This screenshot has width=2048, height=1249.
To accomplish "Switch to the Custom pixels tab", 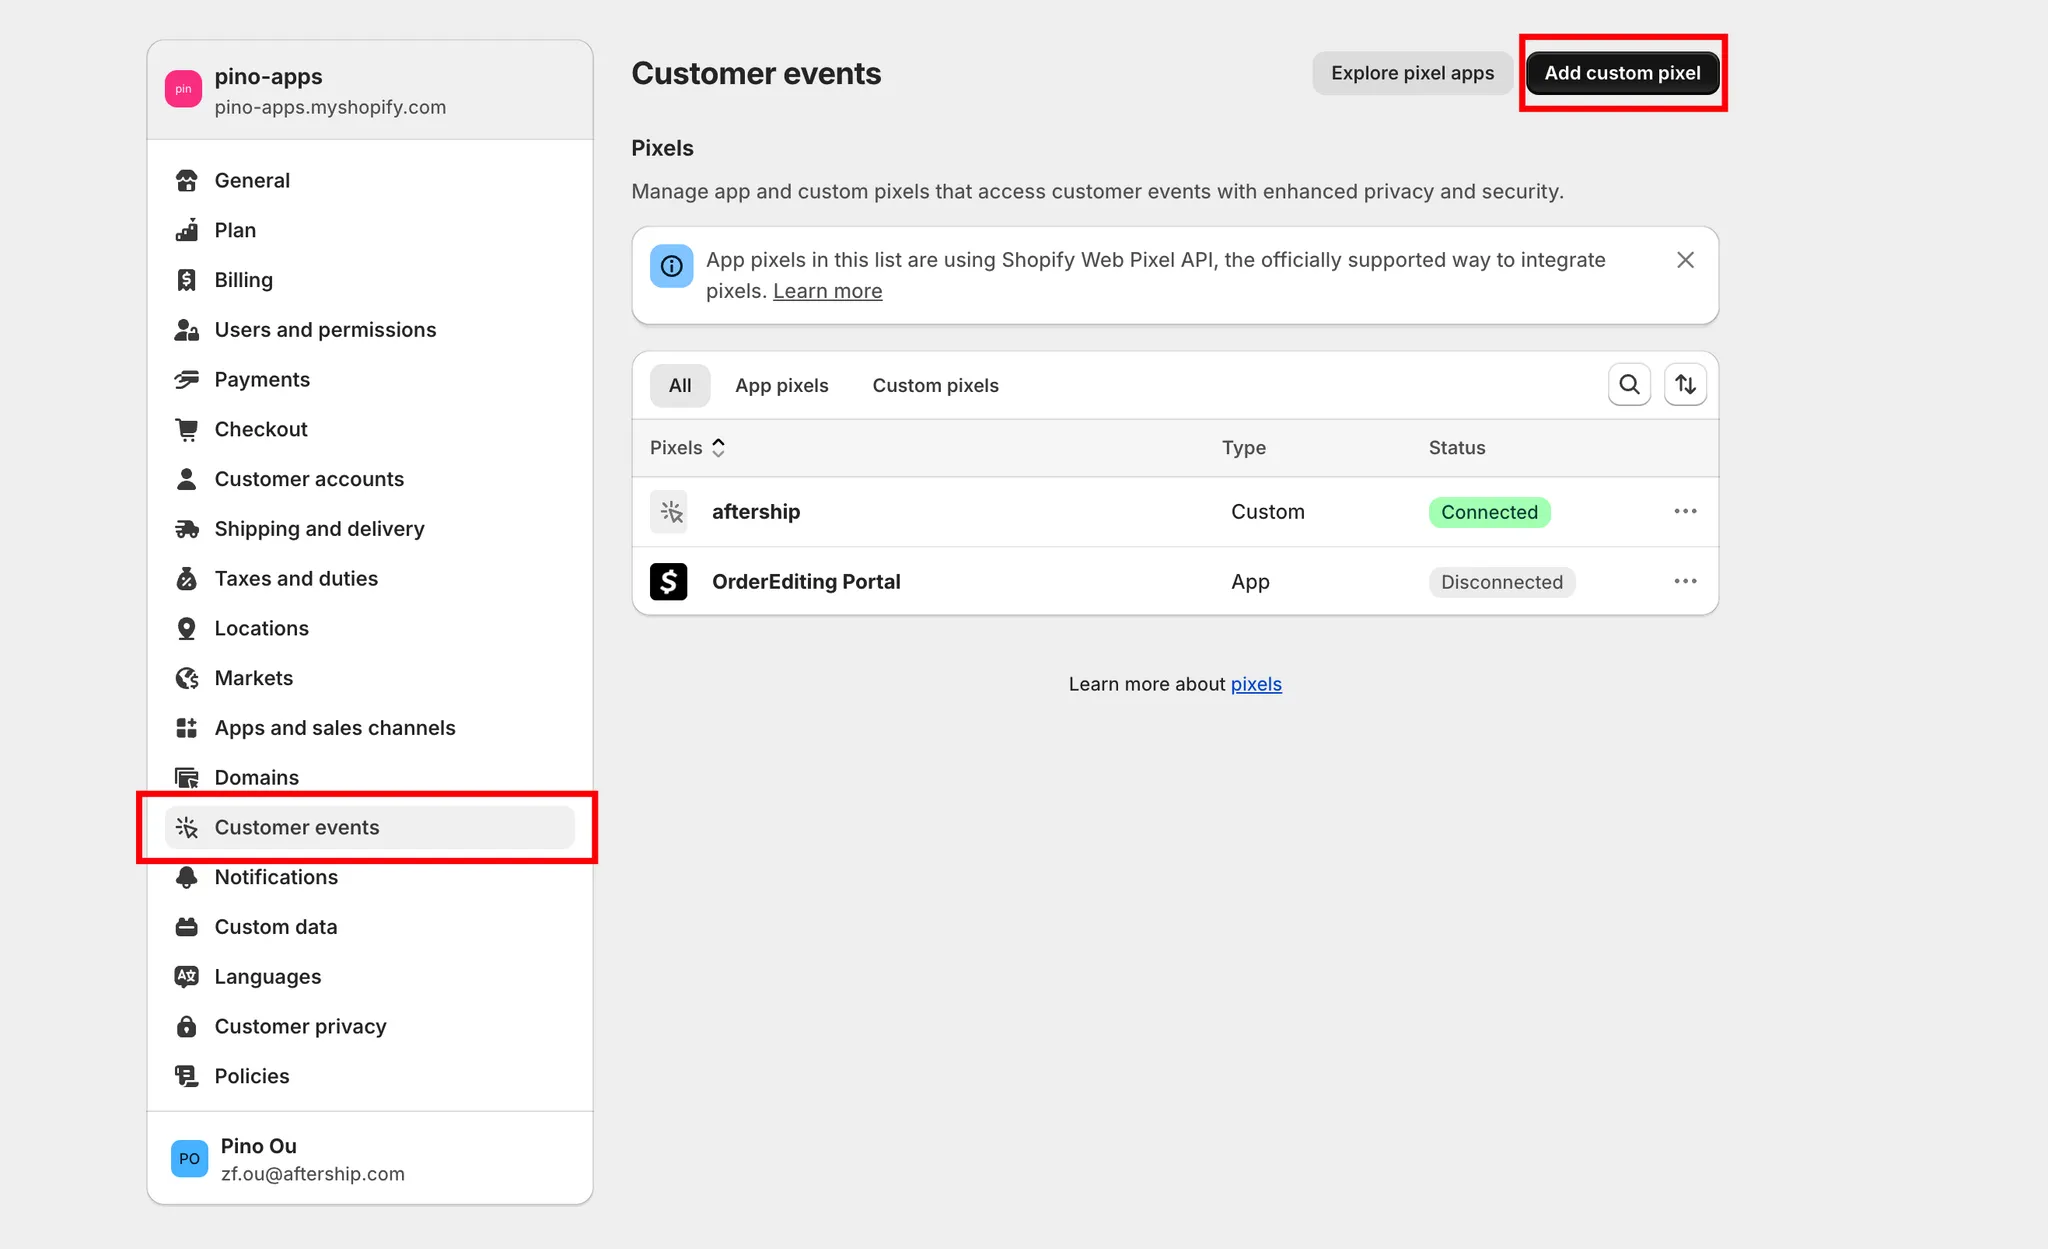I will click(x=935, y=386).
